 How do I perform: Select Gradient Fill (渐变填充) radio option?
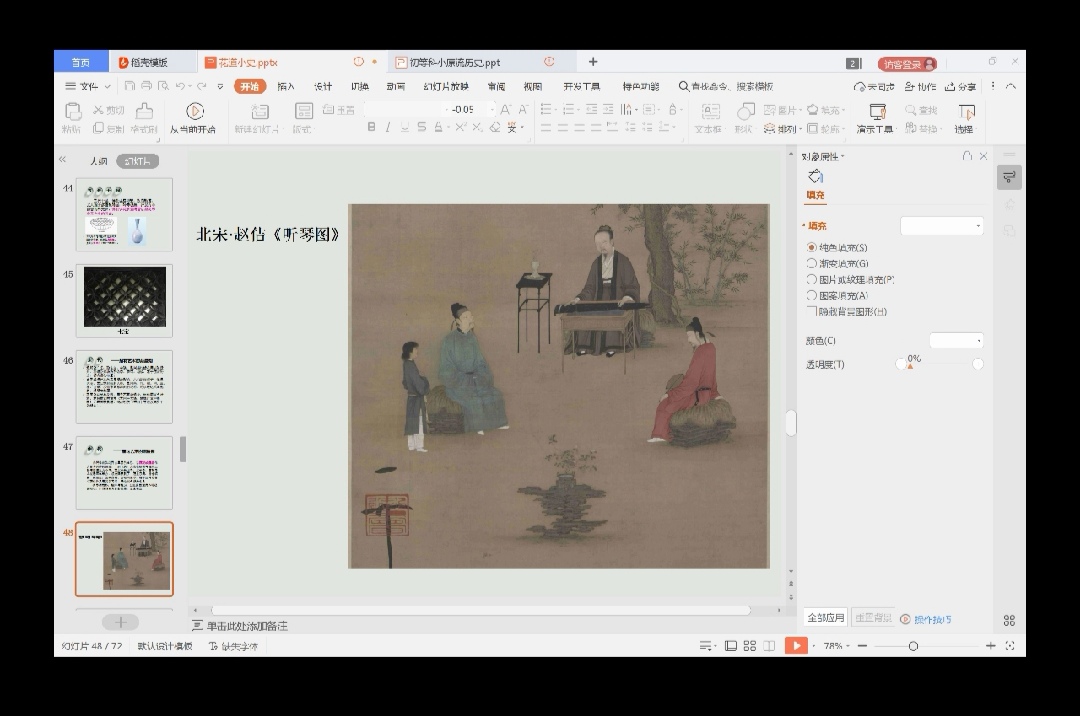coord(812,263)
